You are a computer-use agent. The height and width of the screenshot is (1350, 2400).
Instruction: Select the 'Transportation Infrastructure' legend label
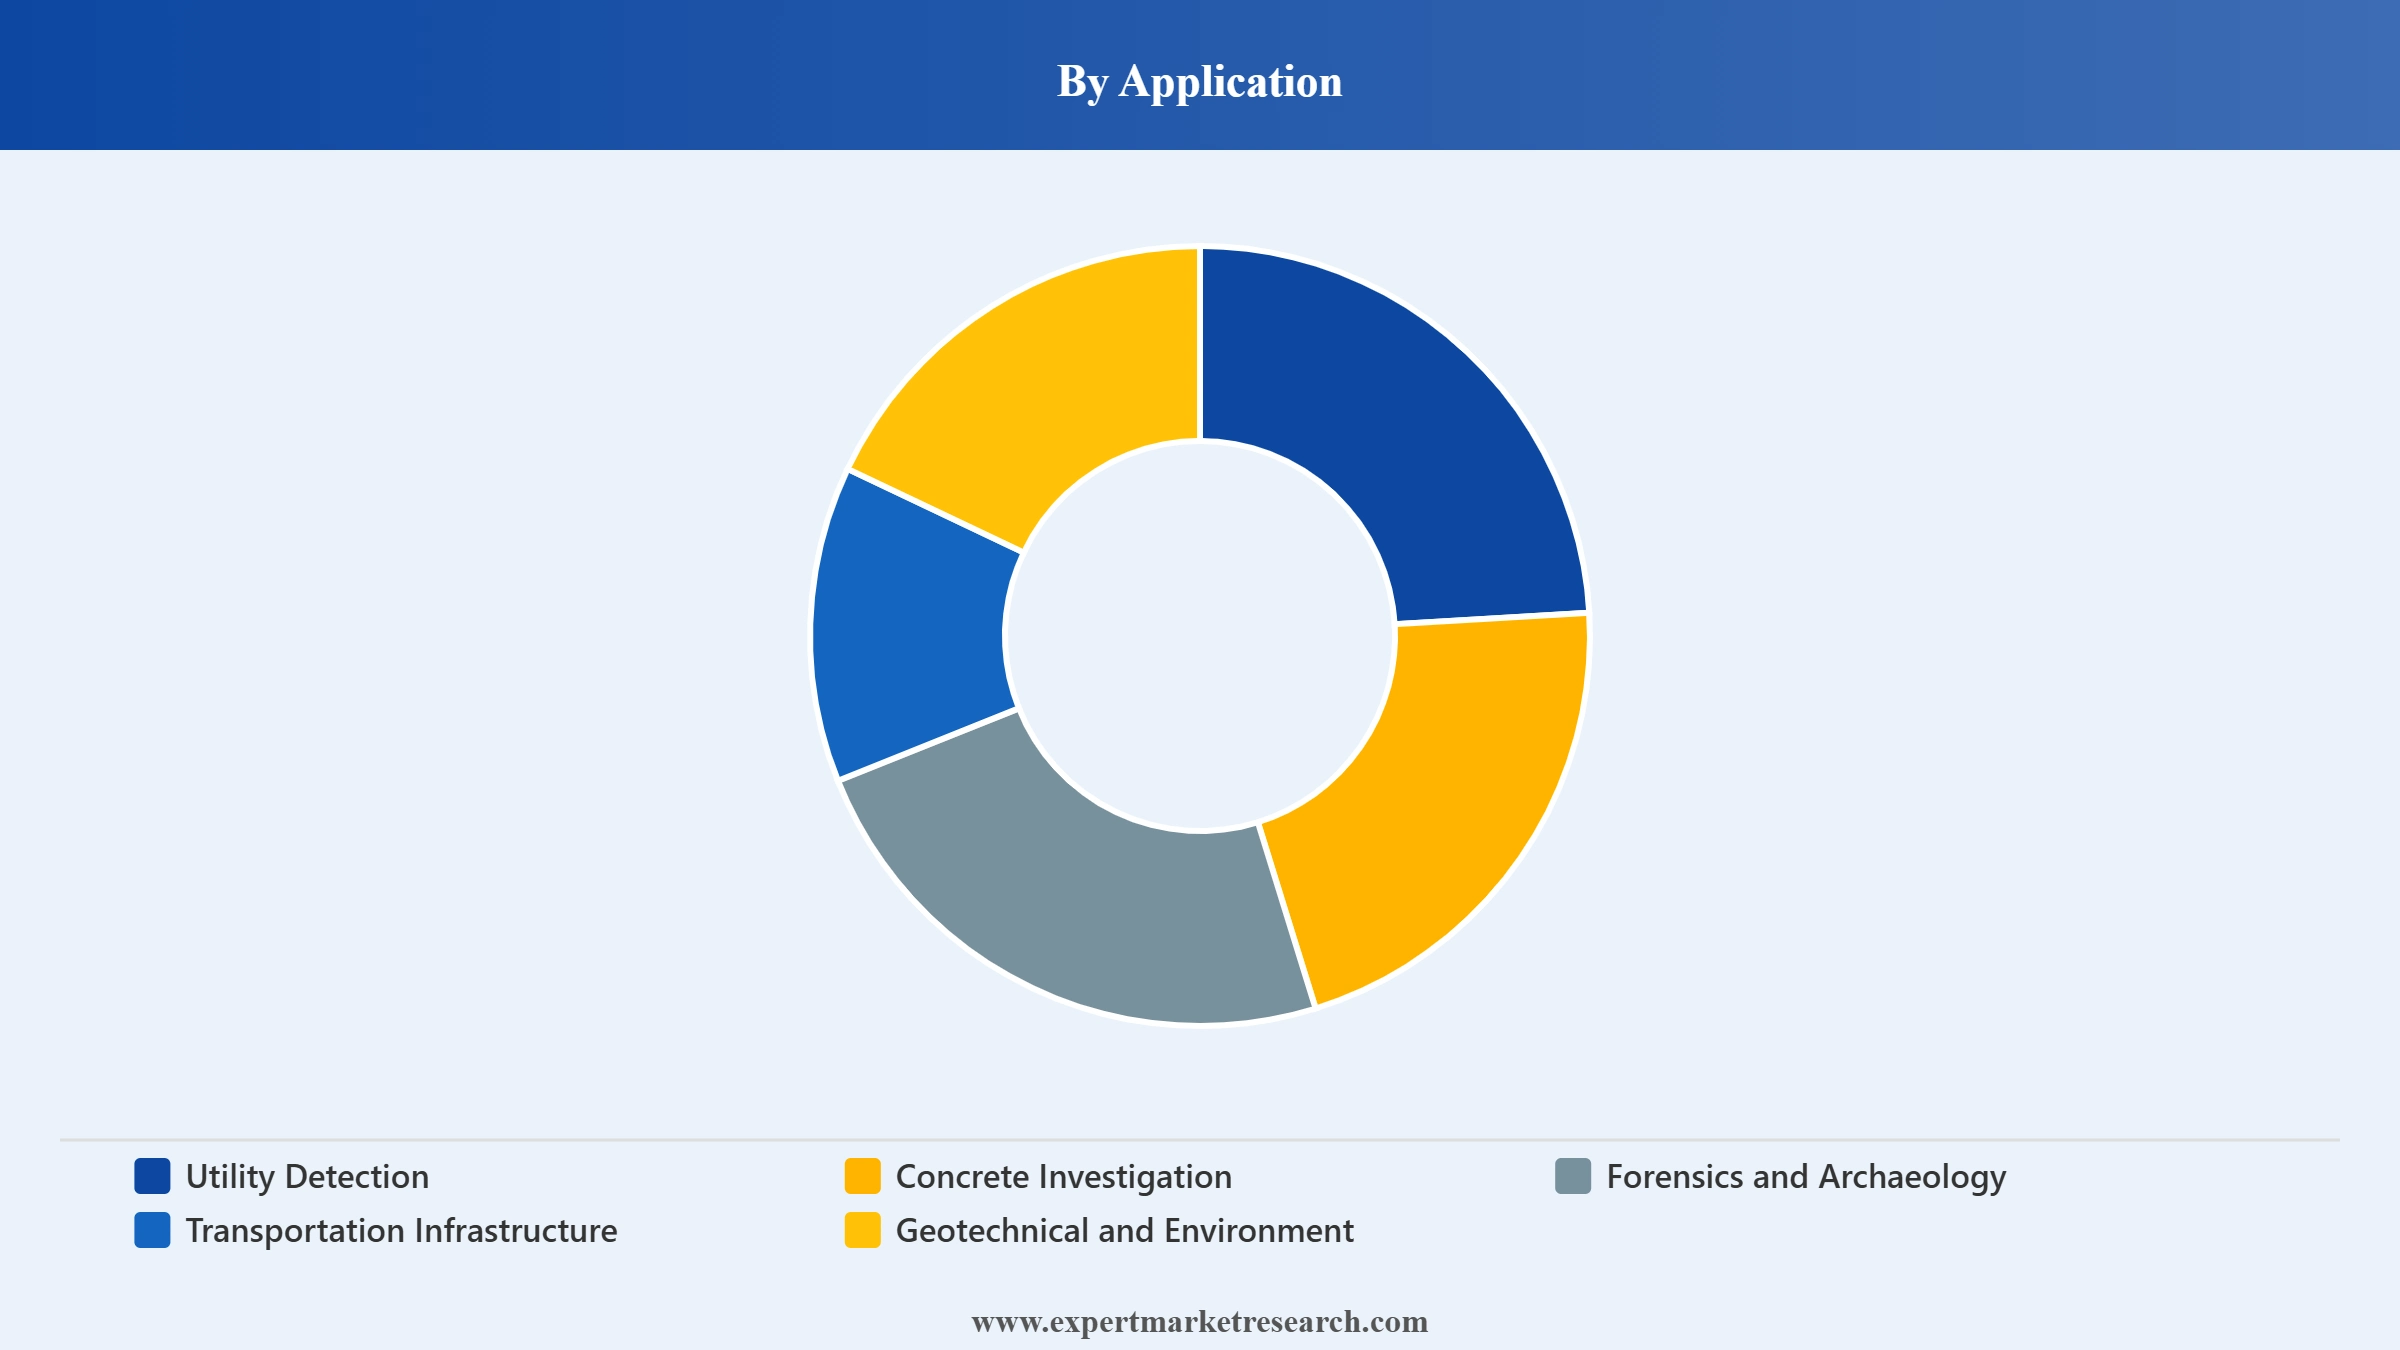click(x=401, y=1231)
